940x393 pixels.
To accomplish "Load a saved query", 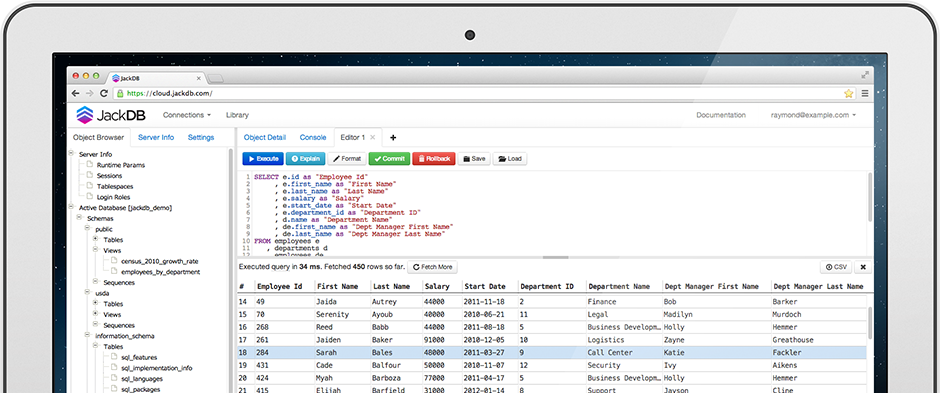I will [x=510, y=159].
